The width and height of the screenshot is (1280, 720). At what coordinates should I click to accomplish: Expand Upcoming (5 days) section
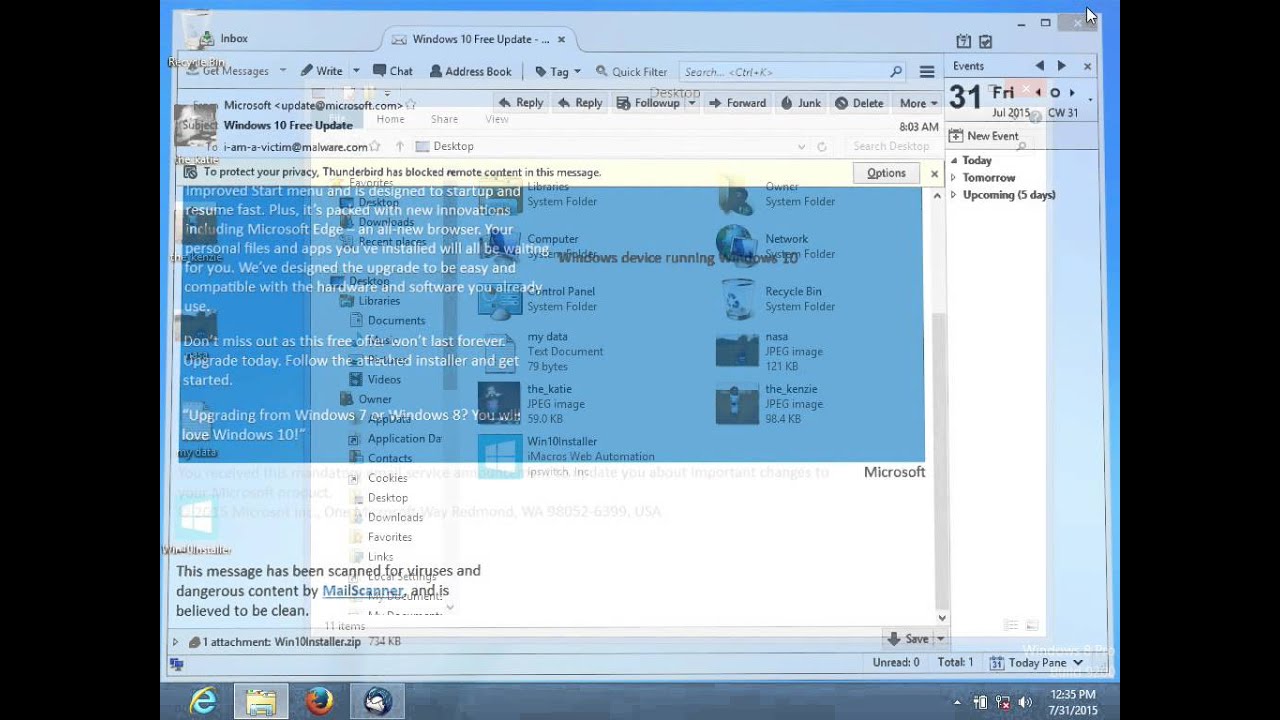pos(954,195)
